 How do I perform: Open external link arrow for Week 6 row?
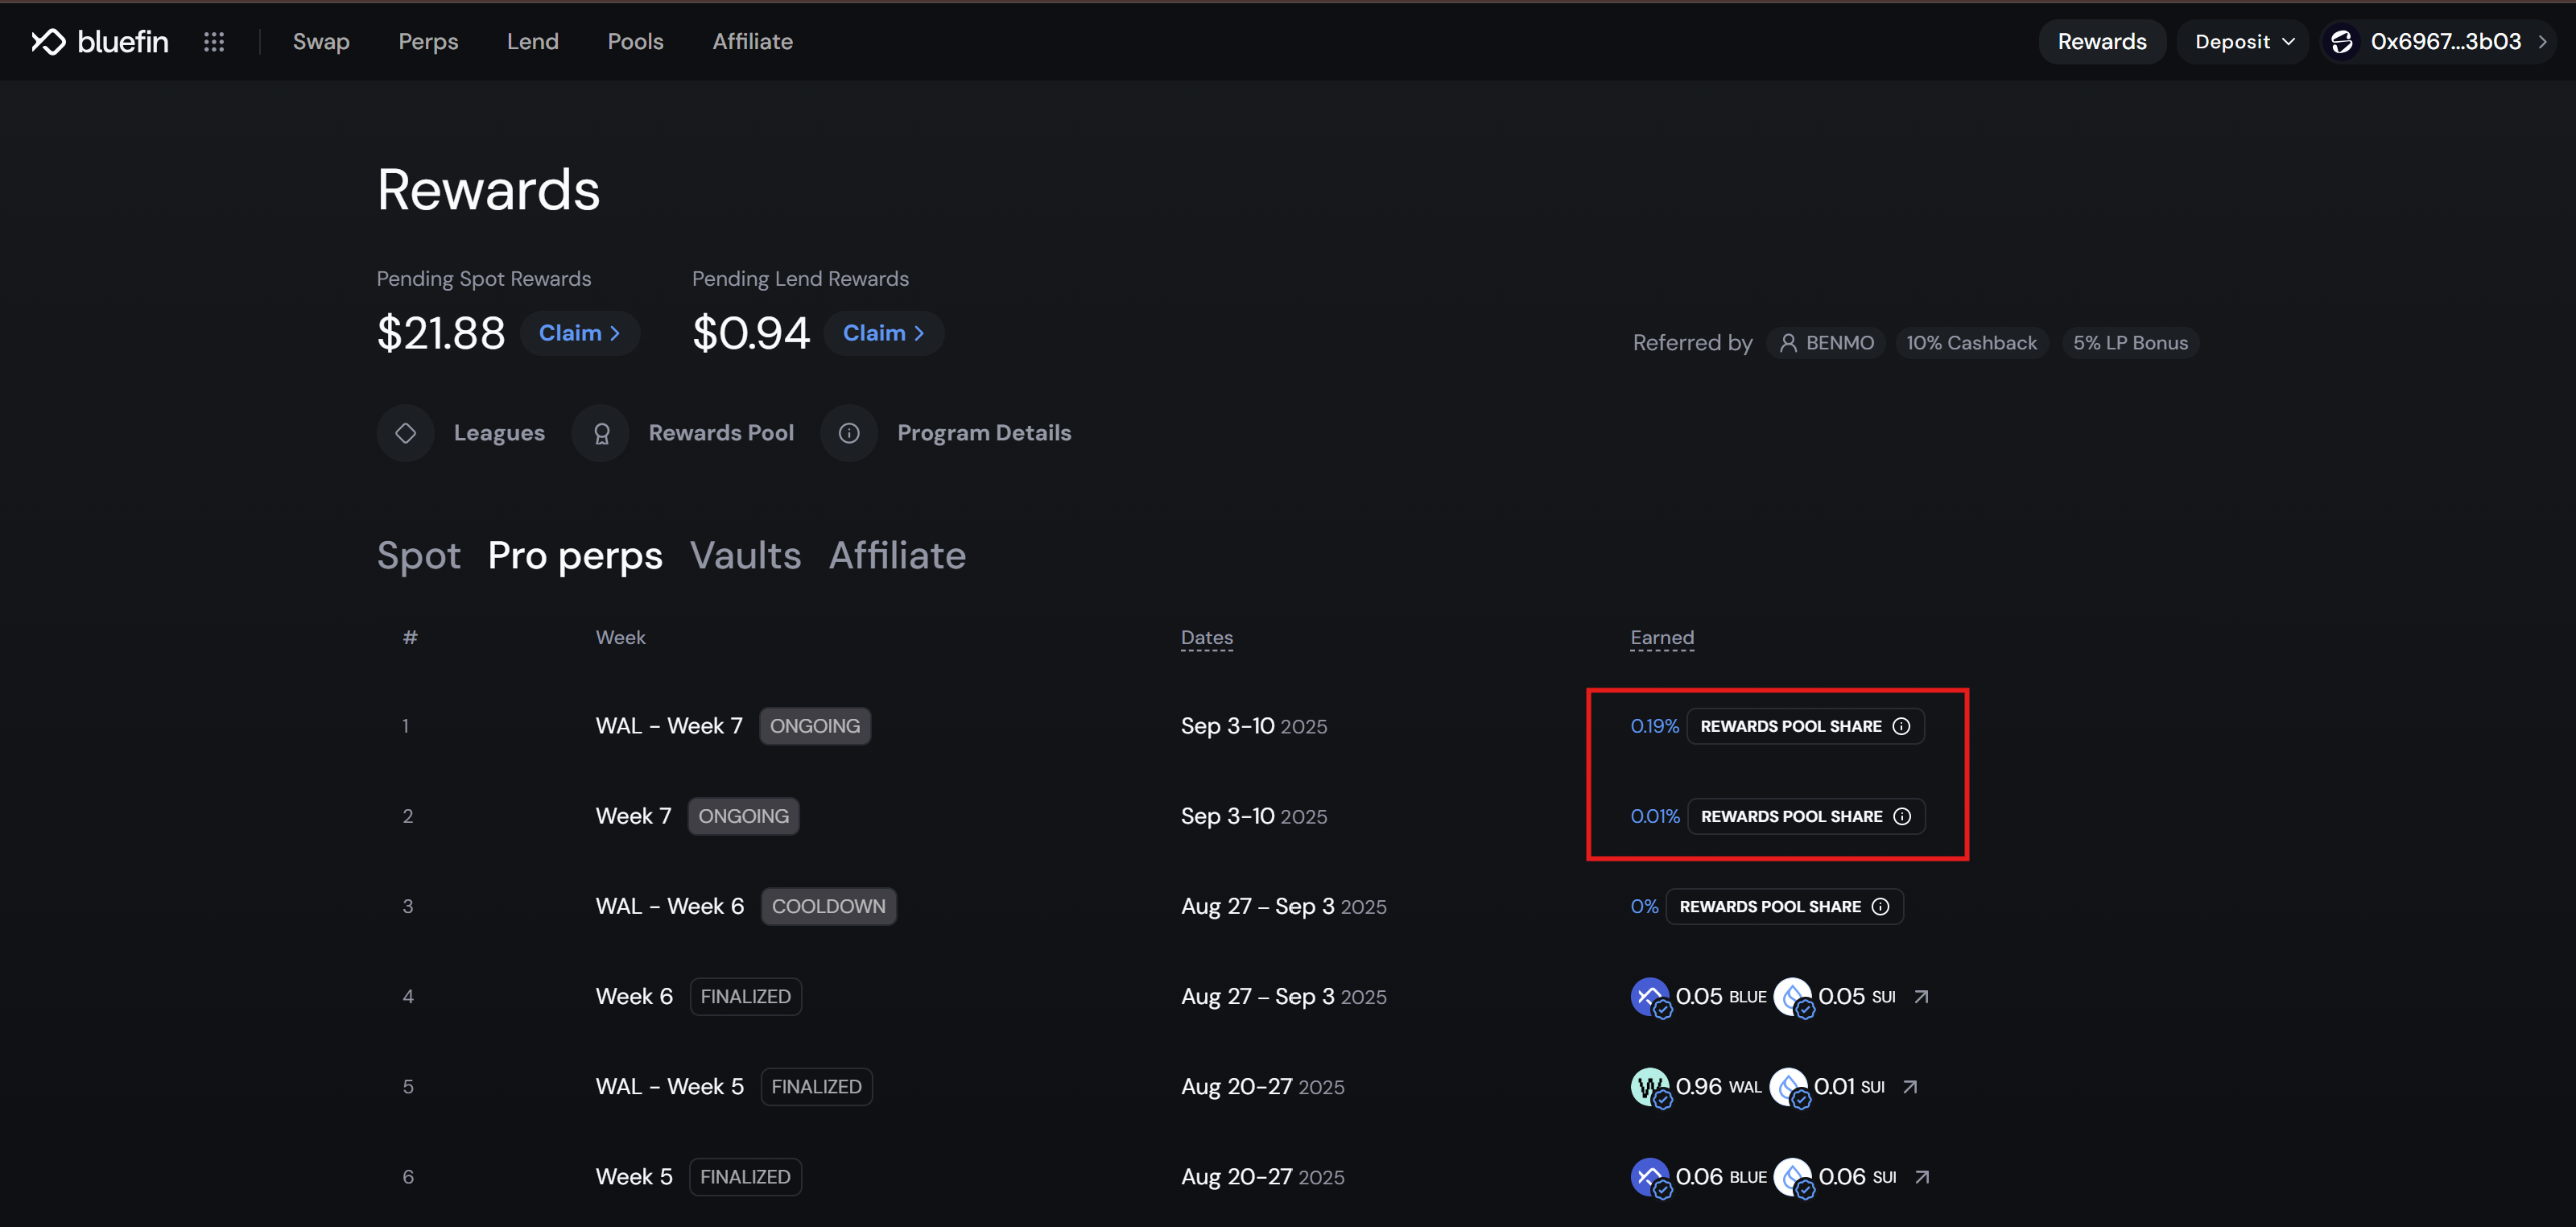[x=1921, y=996]
